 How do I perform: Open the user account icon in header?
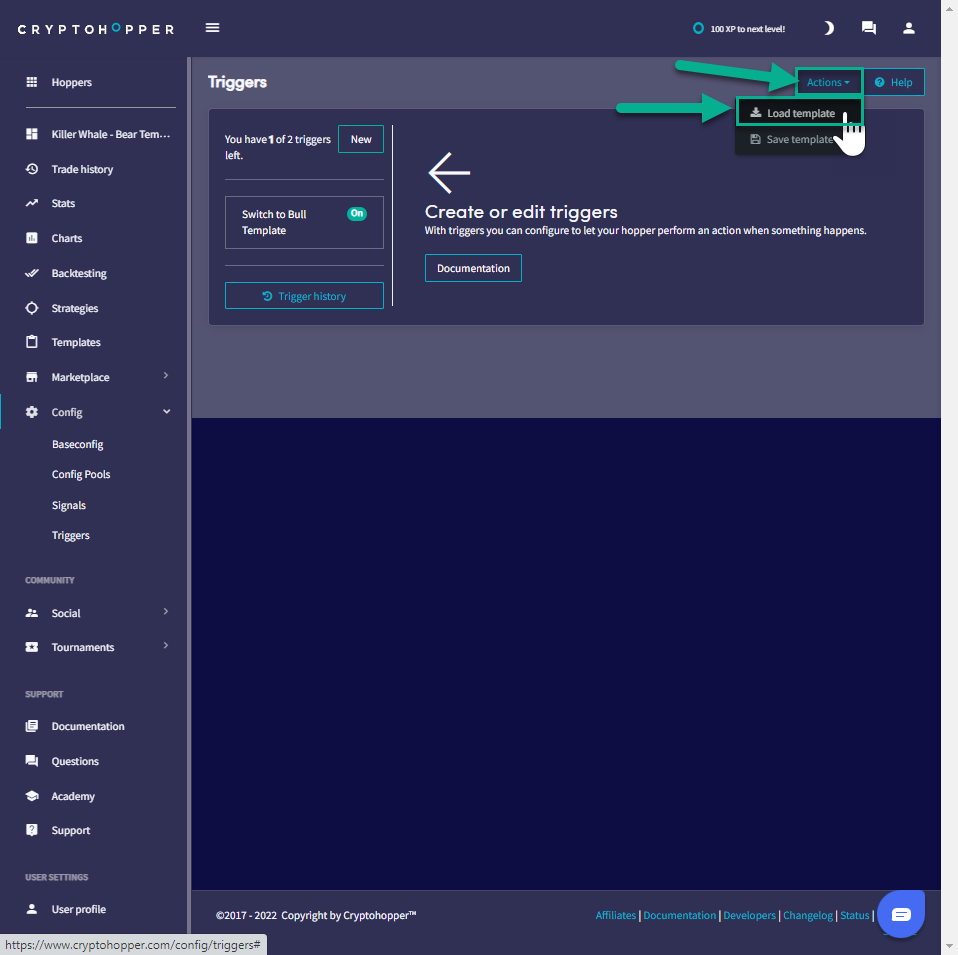click(908, 28)
